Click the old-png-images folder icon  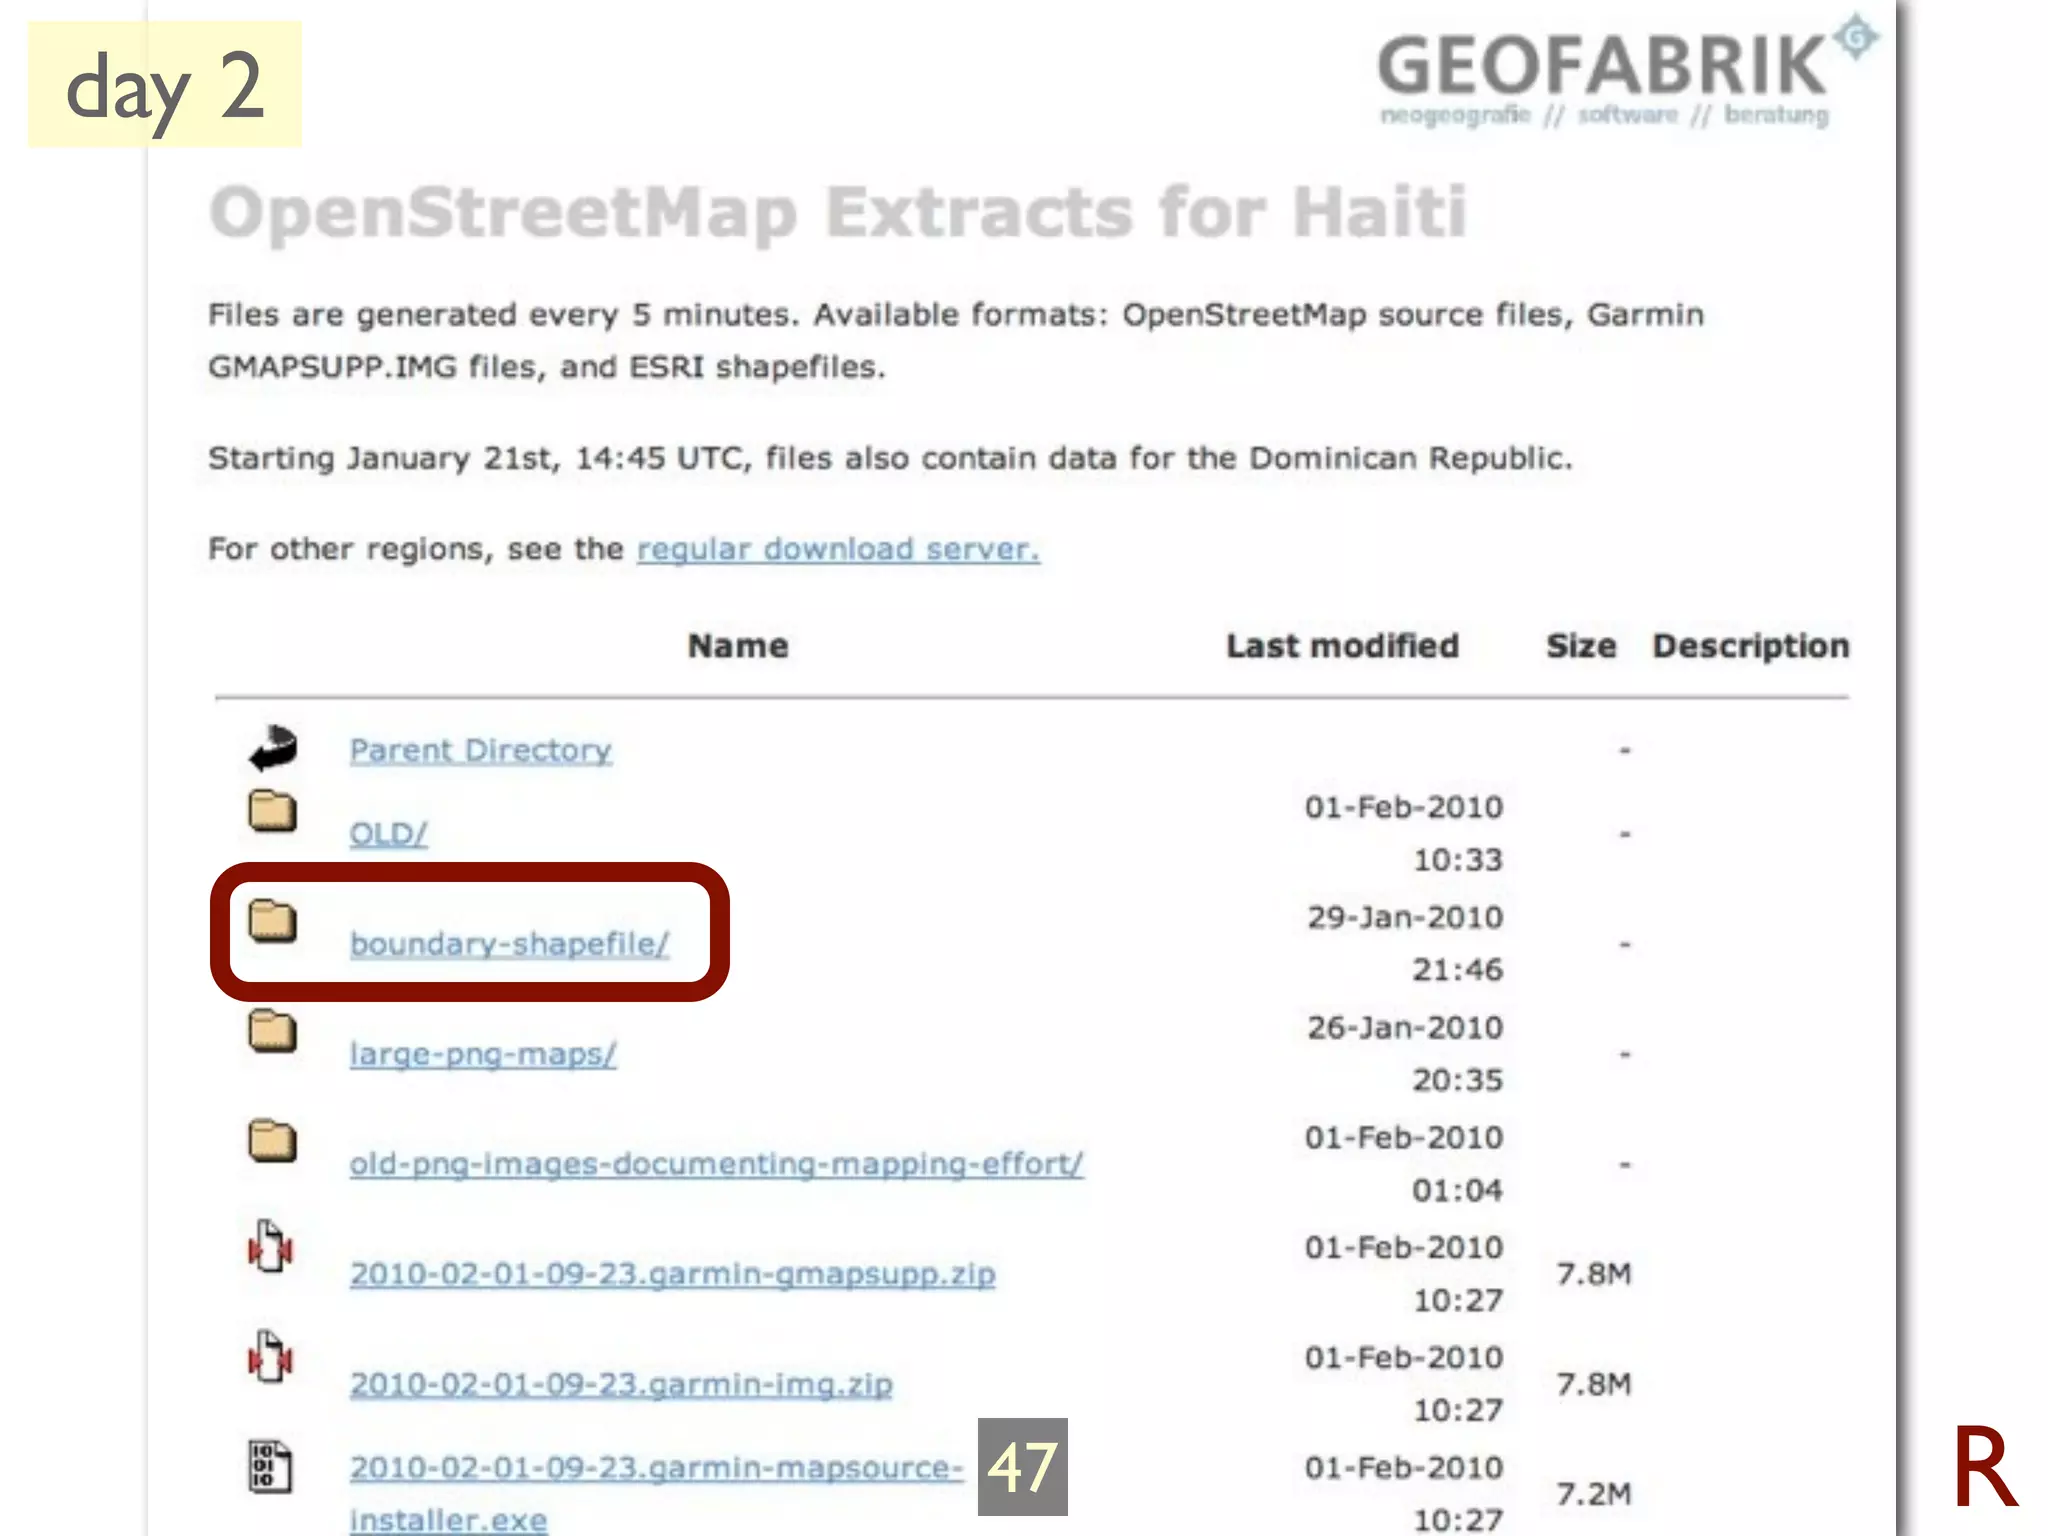tap(272, 1141)
